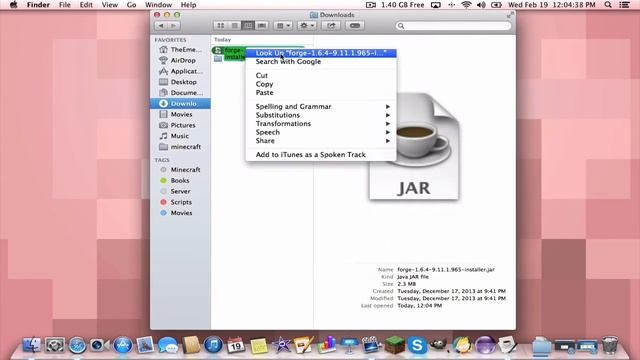Viewport: 640px width, 360px height.
Task: Open Applications in the sidebar
Action: tap(180, 71)
